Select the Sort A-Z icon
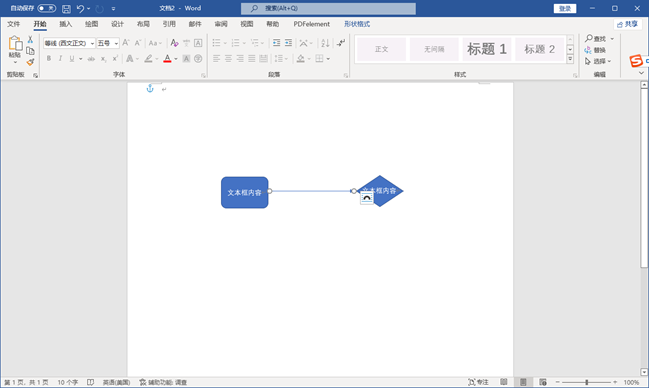This screenshot has width=649, height=388. (325, 43)
